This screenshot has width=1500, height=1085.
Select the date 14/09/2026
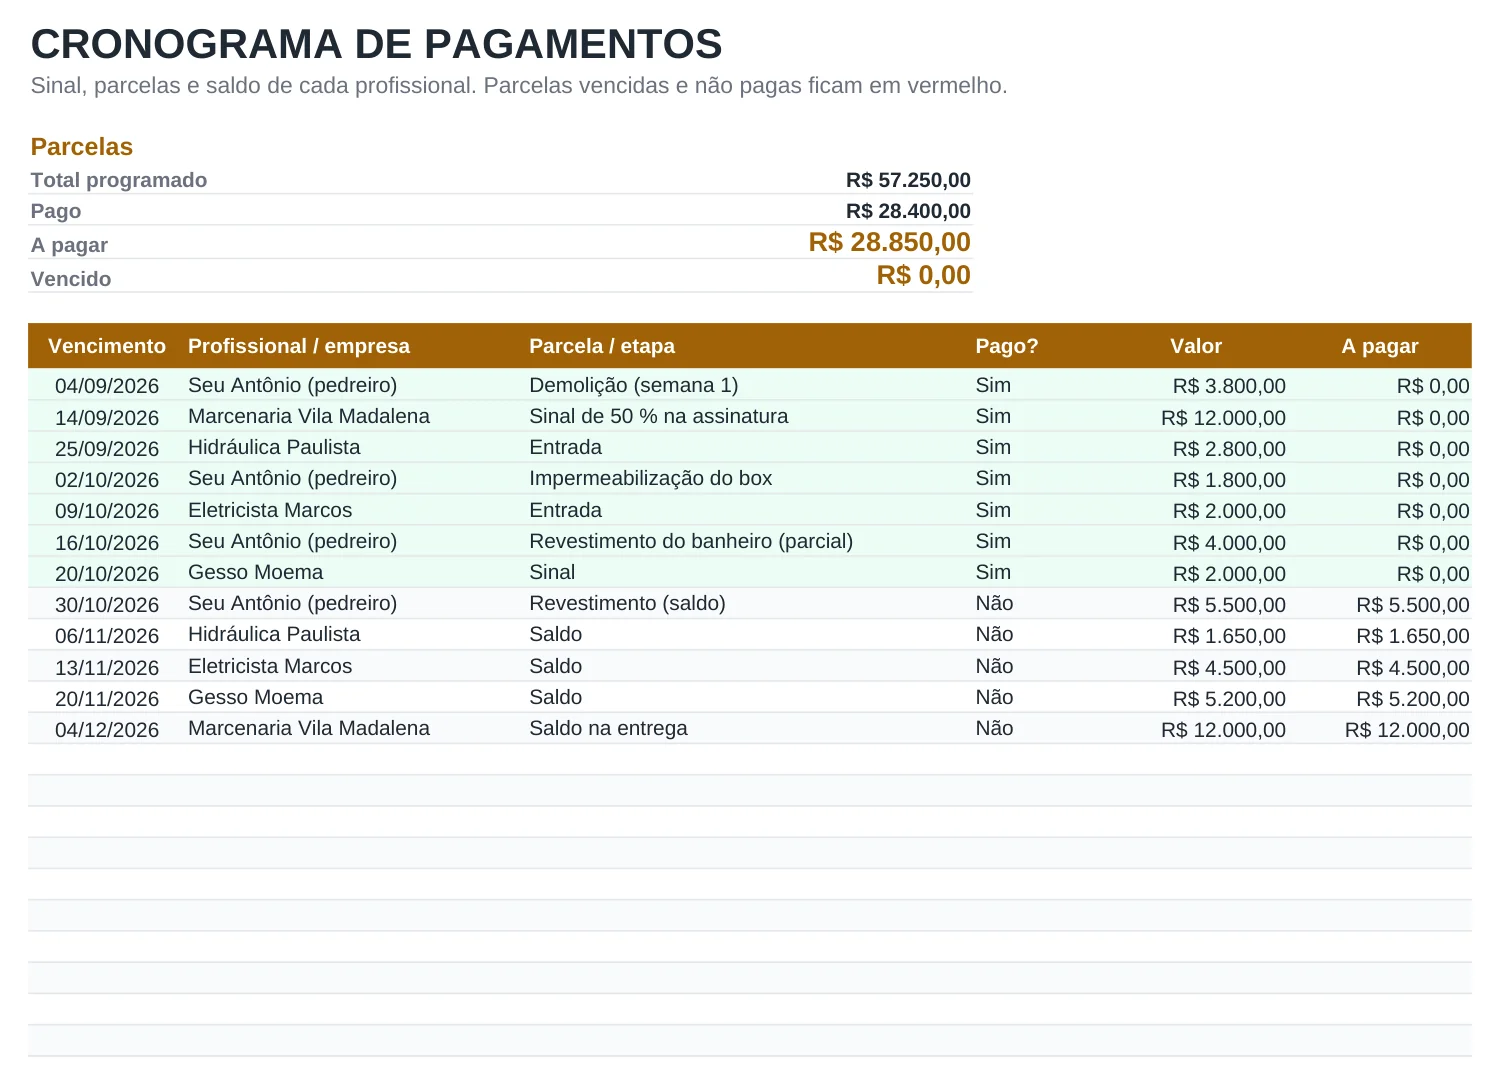click(107, 418)
